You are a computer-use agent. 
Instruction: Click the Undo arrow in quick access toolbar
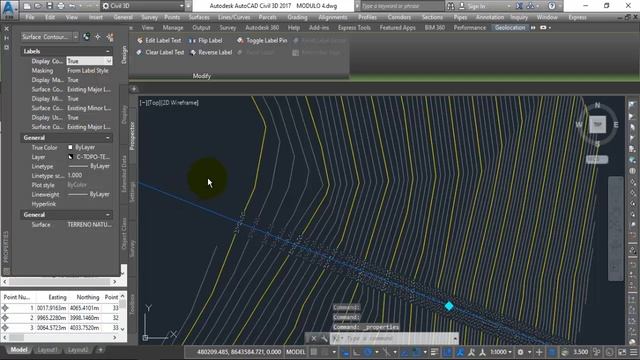click(x=72, y=6)
